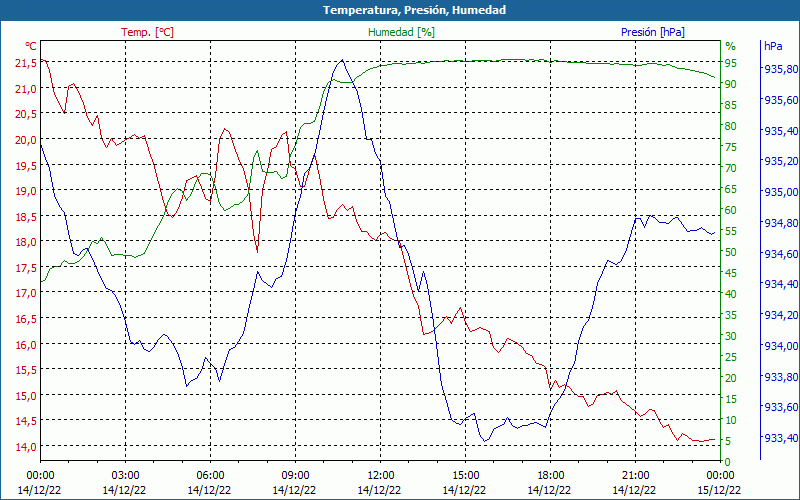This screenshot has height=500, width=800.
Task: Click '935,80' on the pressure axis
Action: [781, 69]
